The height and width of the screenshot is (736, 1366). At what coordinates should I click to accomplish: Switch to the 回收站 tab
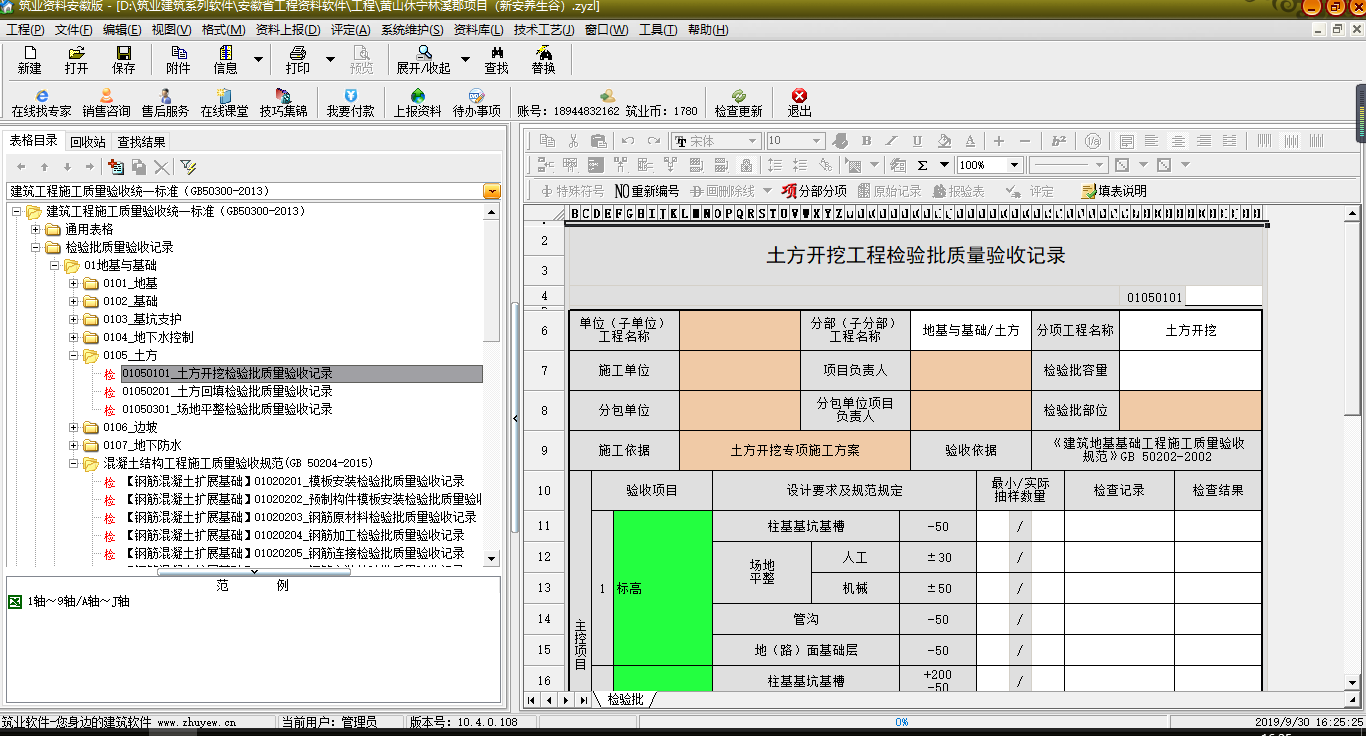click(x=87, y=142)
